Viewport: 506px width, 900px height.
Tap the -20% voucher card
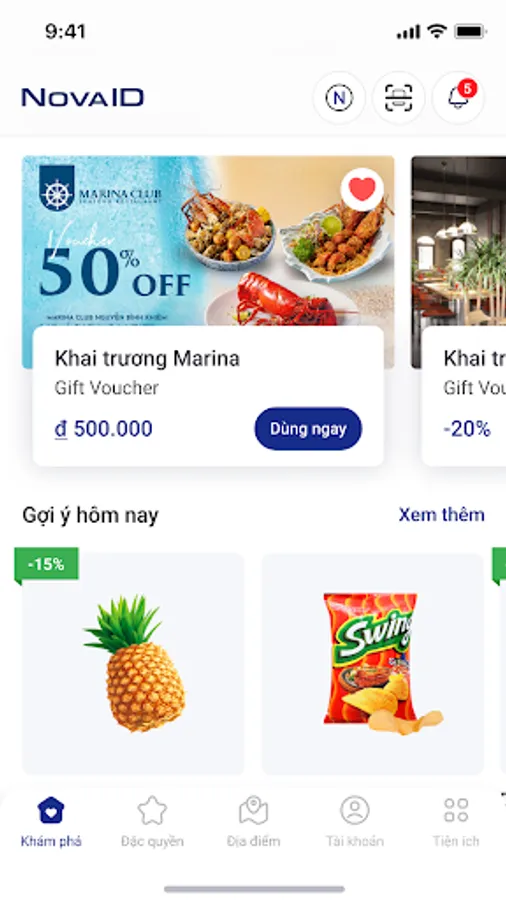464,396
